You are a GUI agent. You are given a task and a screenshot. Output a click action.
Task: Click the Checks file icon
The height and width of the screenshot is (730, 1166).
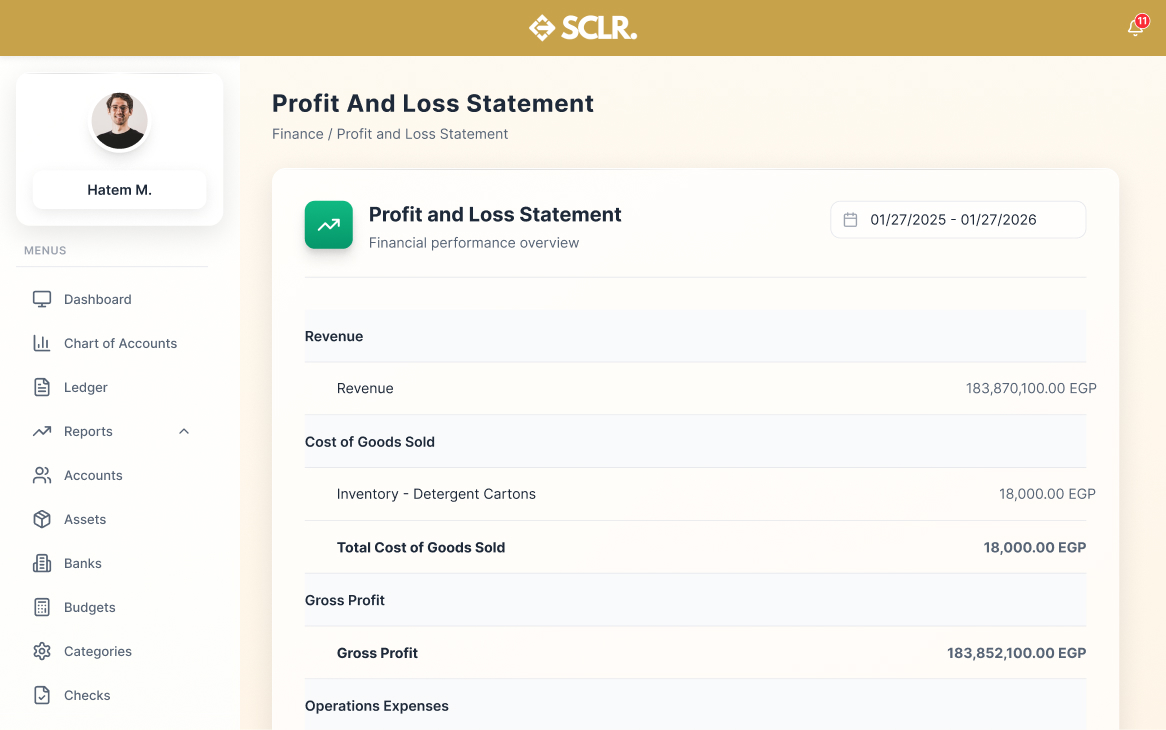42,695
